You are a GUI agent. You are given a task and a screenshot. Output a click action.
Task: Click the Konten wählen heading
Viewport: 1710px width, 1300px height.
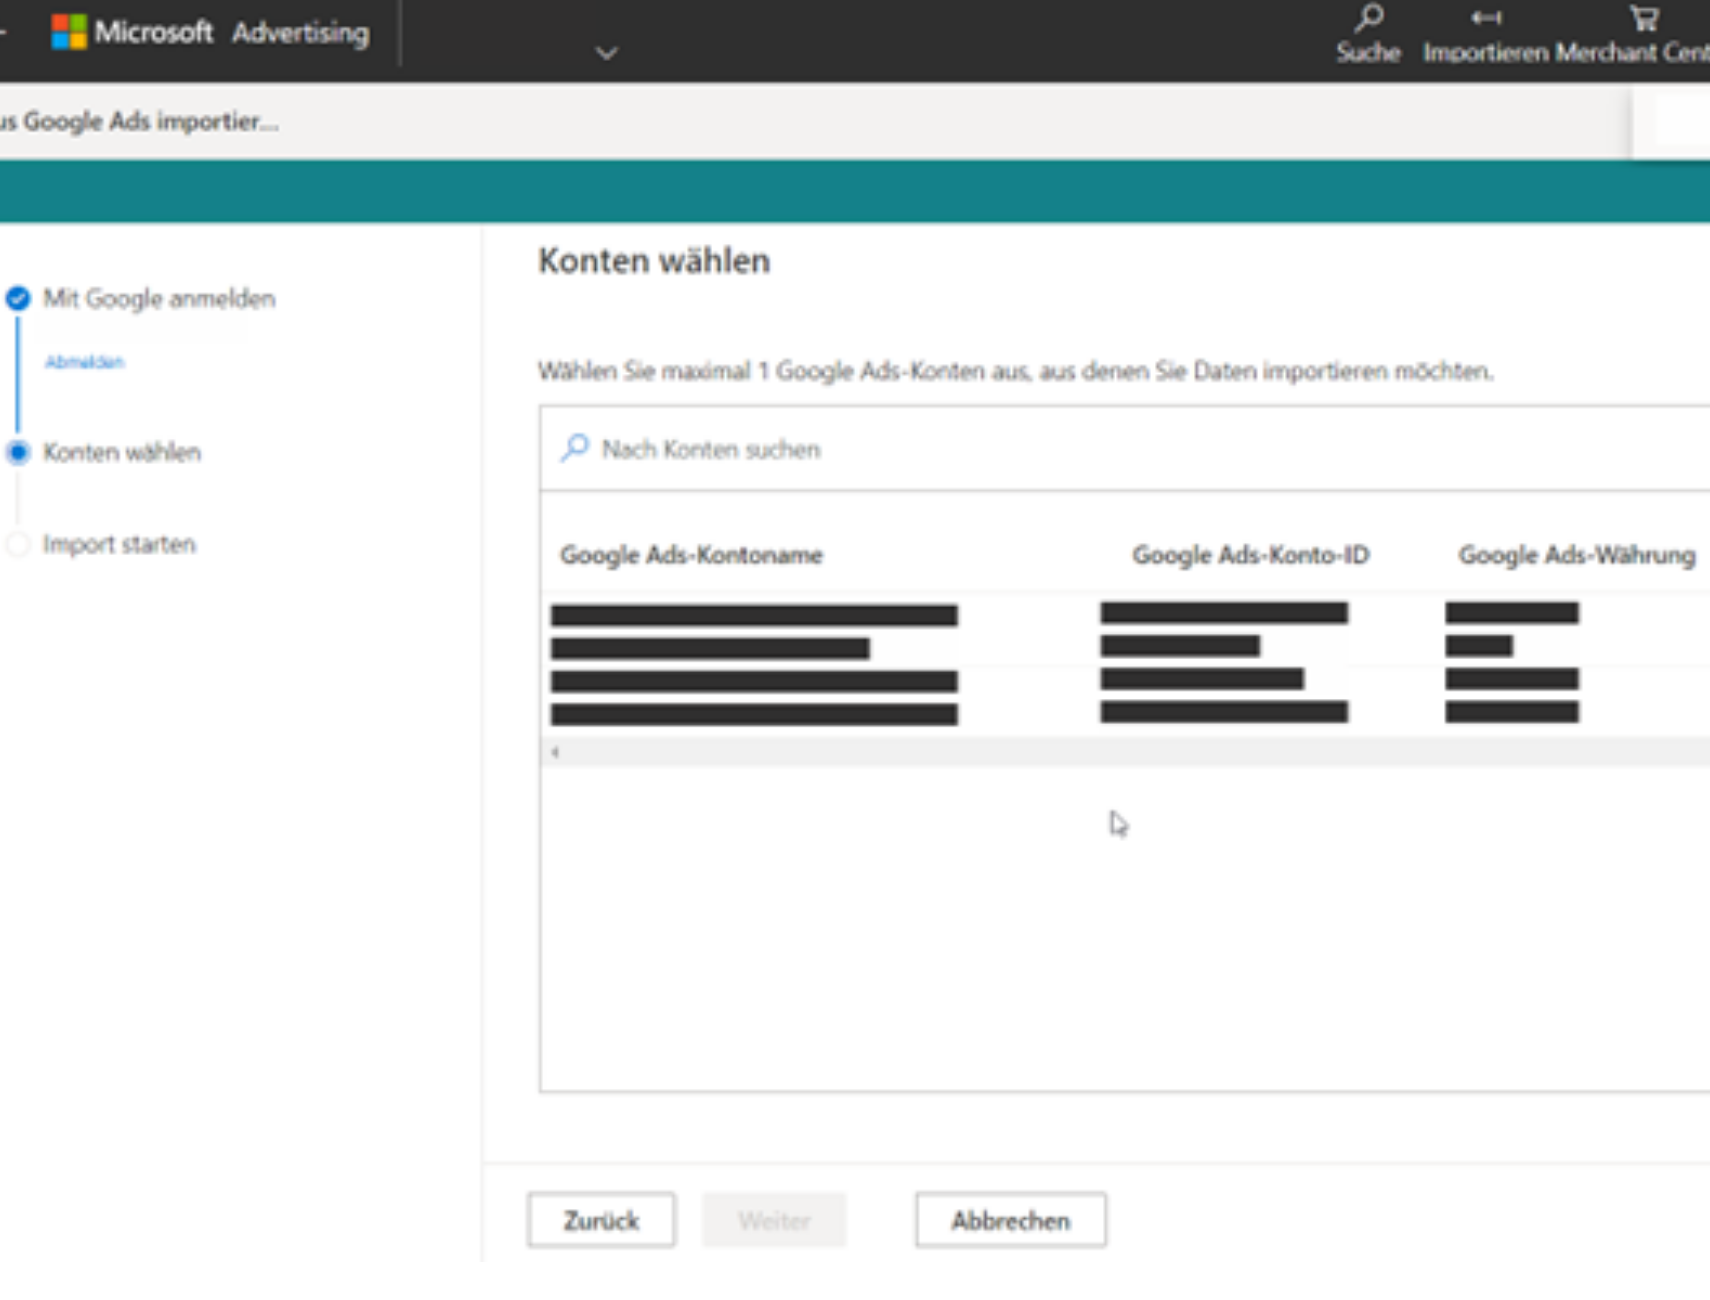(x=654, y=261)
